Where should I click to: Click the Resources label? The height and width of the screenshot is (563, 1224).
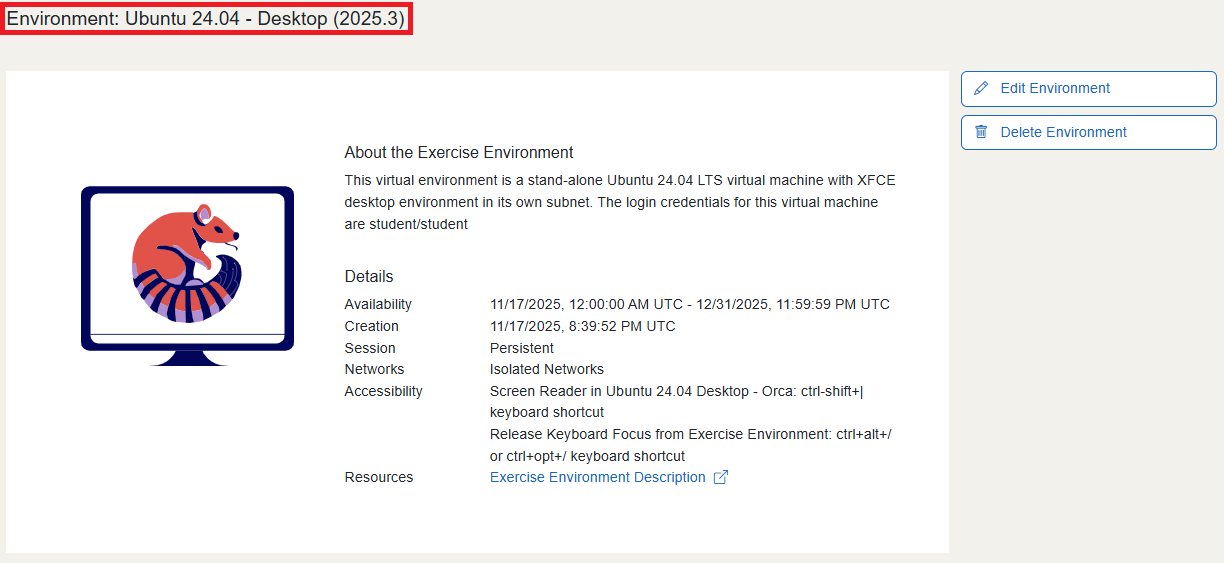coord(379,477)
